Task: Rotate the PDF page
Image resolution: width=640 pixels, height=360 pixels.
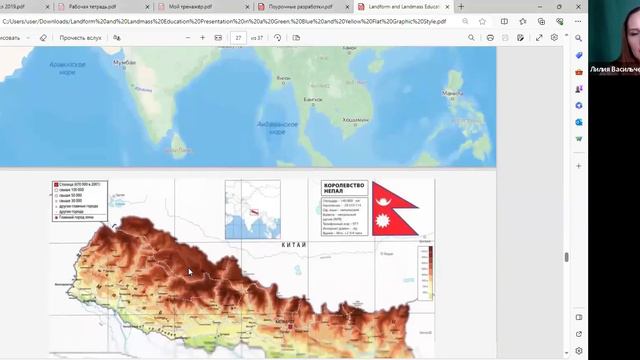Action: tap(278, 38)
